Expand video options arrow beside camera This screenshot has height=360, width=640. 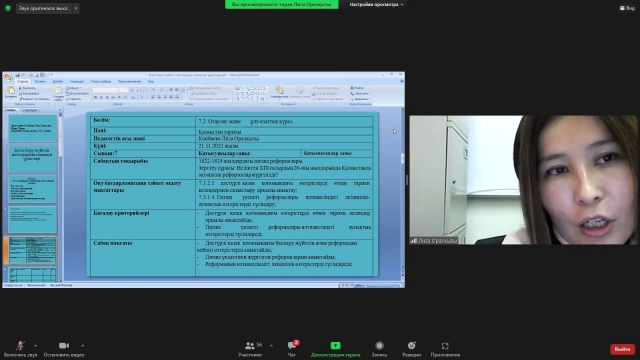[x=82, y=346]
